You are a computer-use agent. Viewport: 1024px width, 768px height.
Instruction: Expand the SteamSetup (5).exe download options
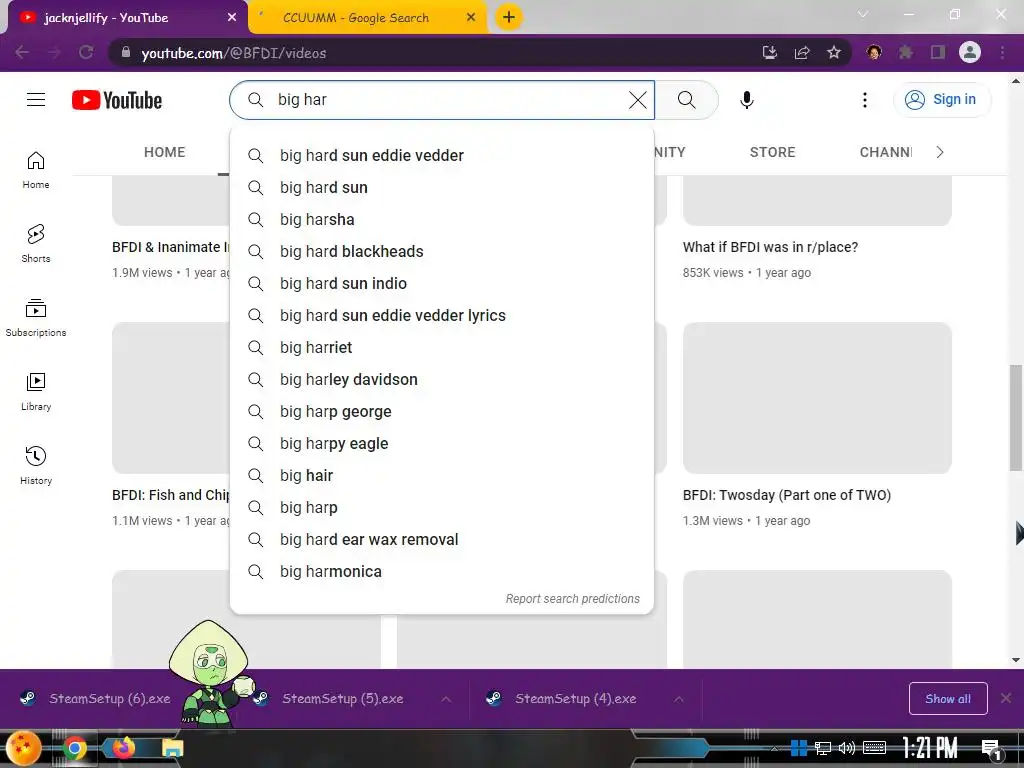coord(445,699)
